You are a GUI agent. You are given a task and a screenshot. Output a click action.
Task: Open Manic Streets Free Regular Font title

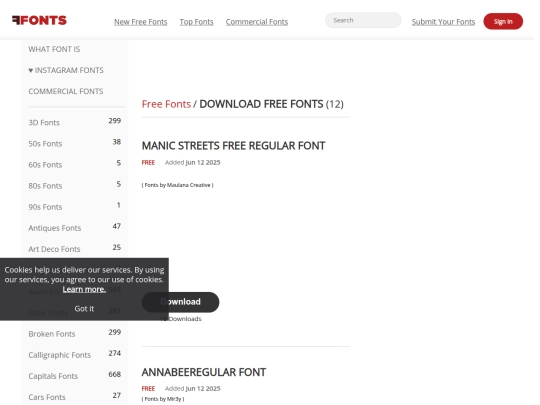(233, 146)
